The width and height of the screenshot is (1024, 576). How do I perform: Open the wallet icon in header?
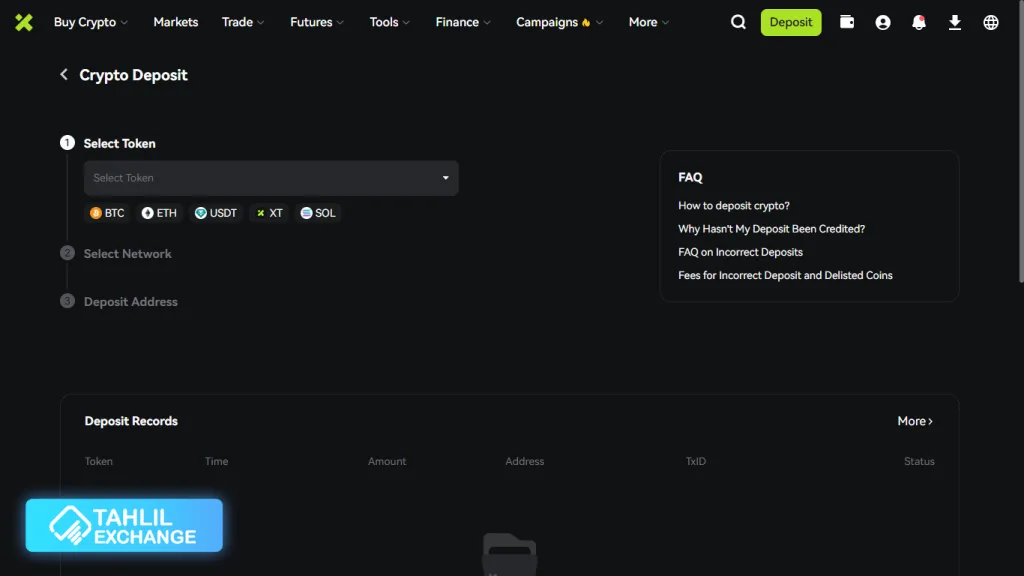click(847, 22)
